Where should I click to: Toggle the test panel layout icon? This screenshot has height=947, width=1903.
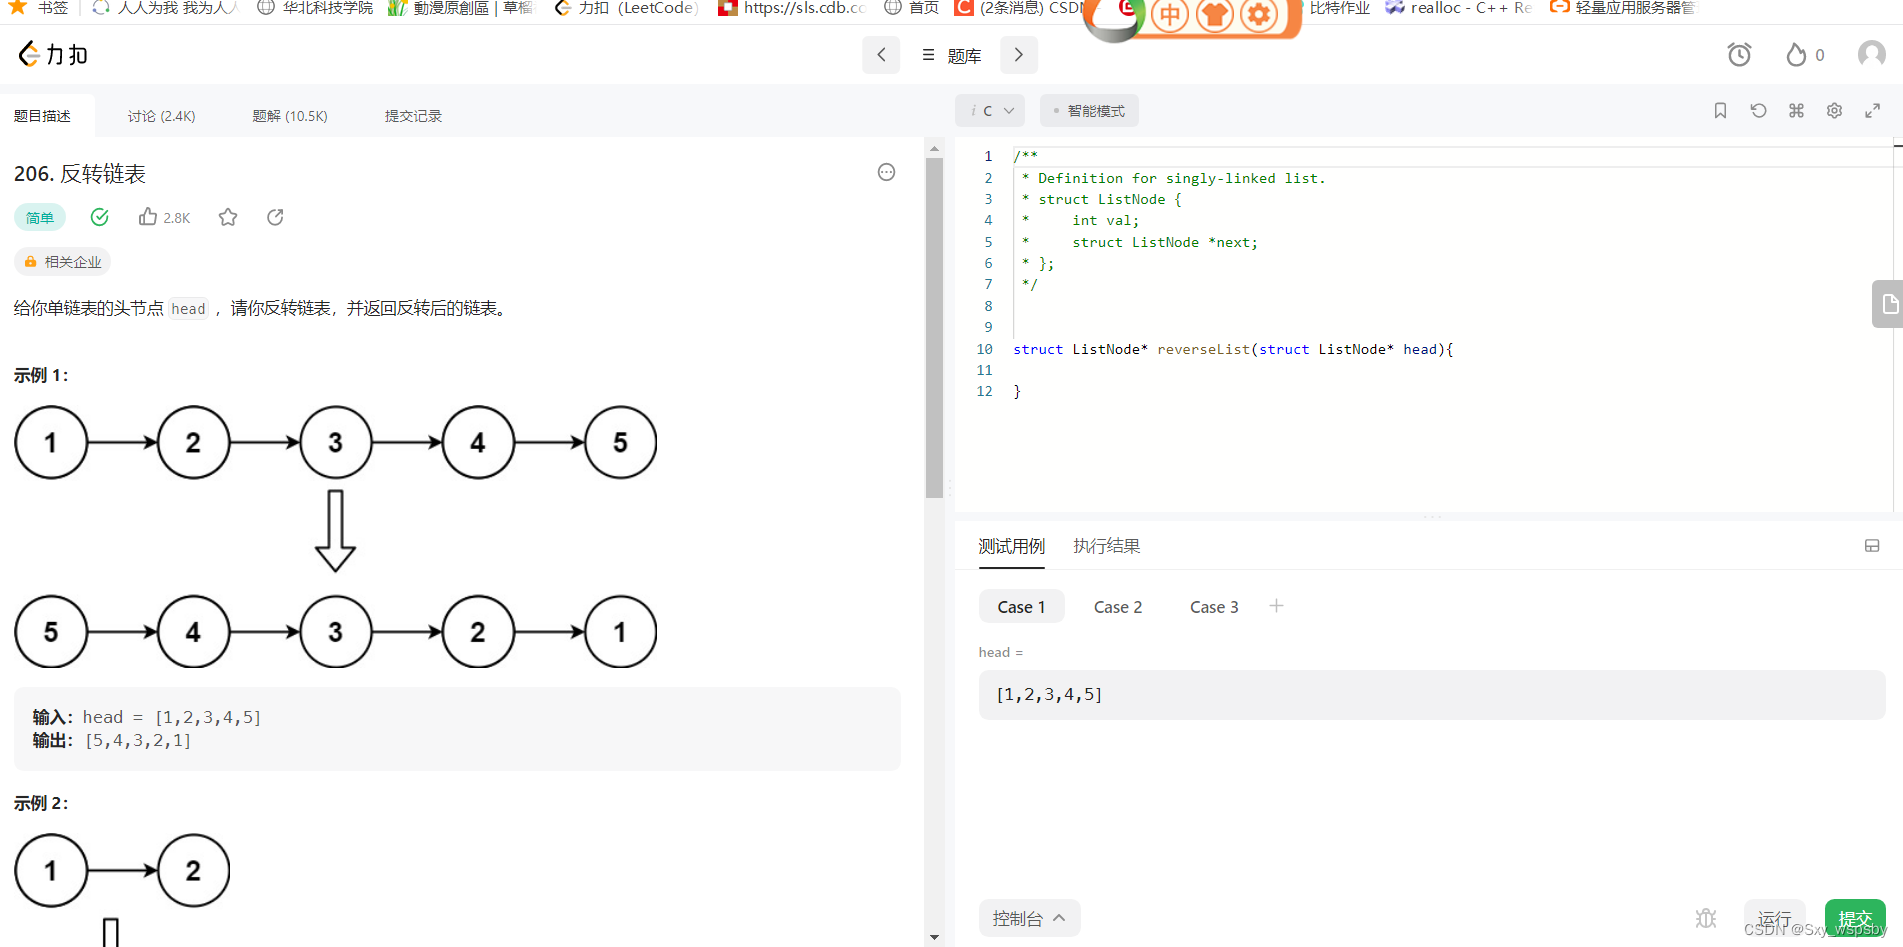1872,546
